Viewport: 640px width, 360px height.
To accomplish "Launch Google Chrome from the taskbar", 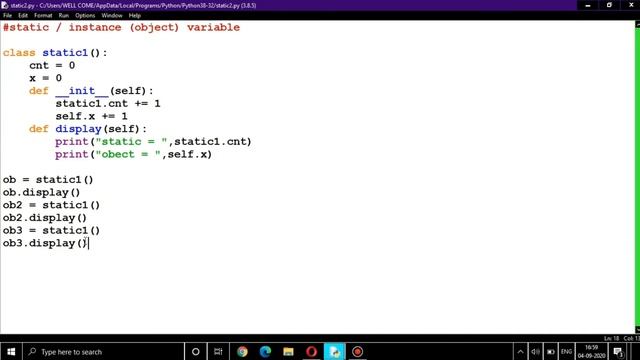I will pyautogui.click(x=242, y=351).
